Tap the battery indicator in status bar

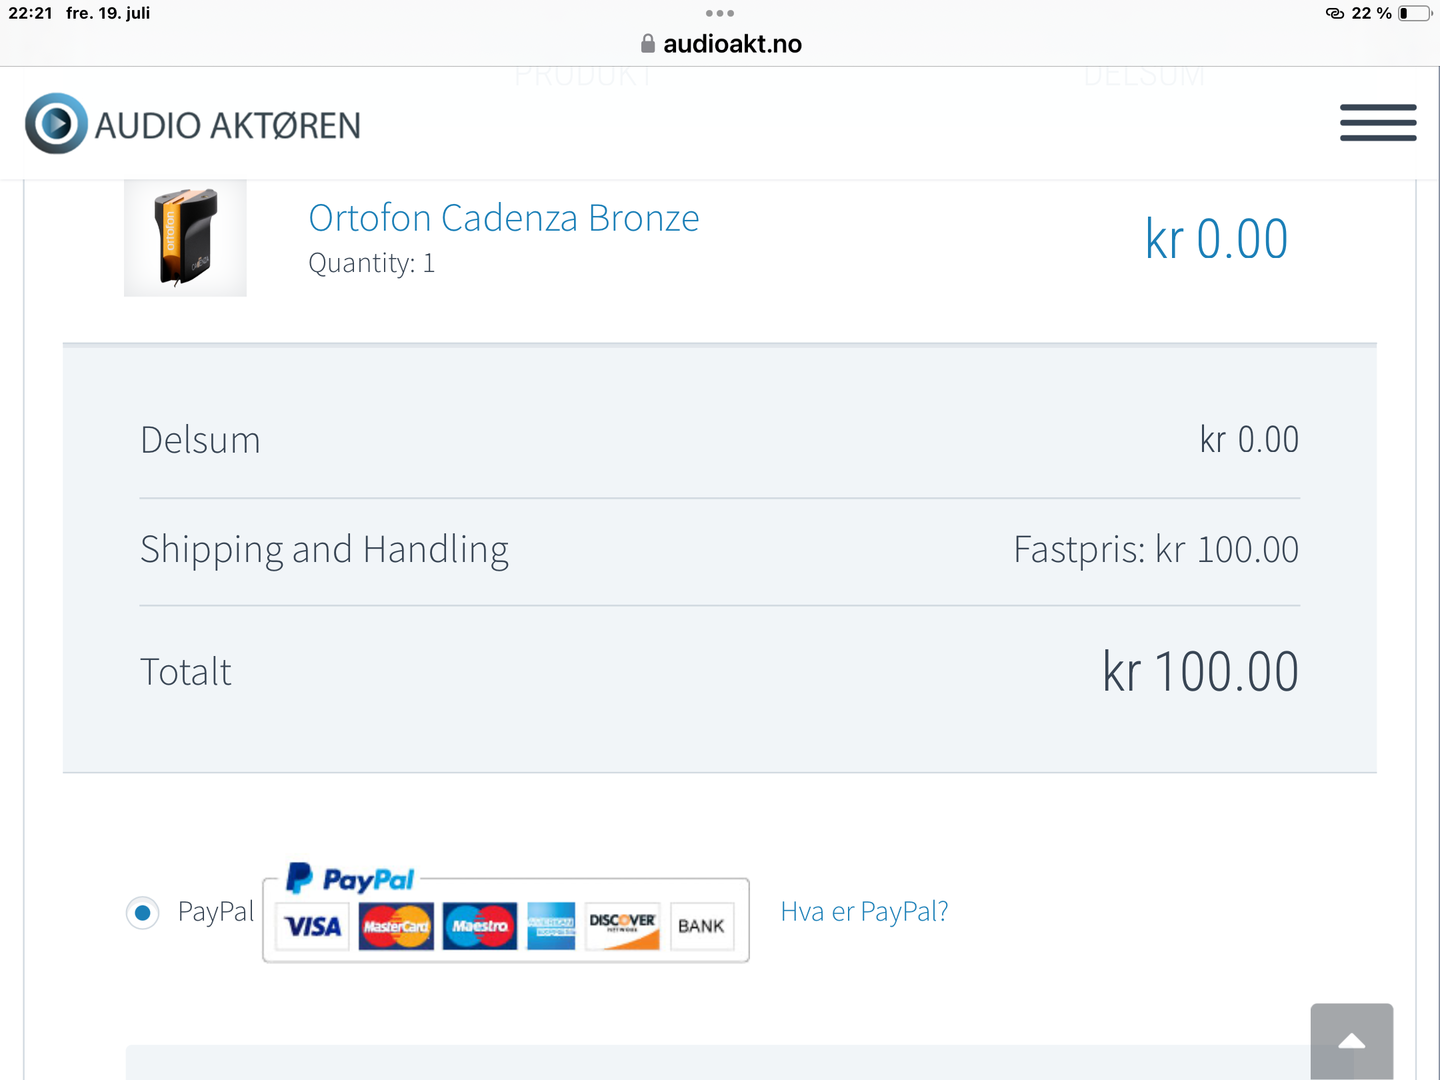pyautogui.click(x=1414, y=13)
